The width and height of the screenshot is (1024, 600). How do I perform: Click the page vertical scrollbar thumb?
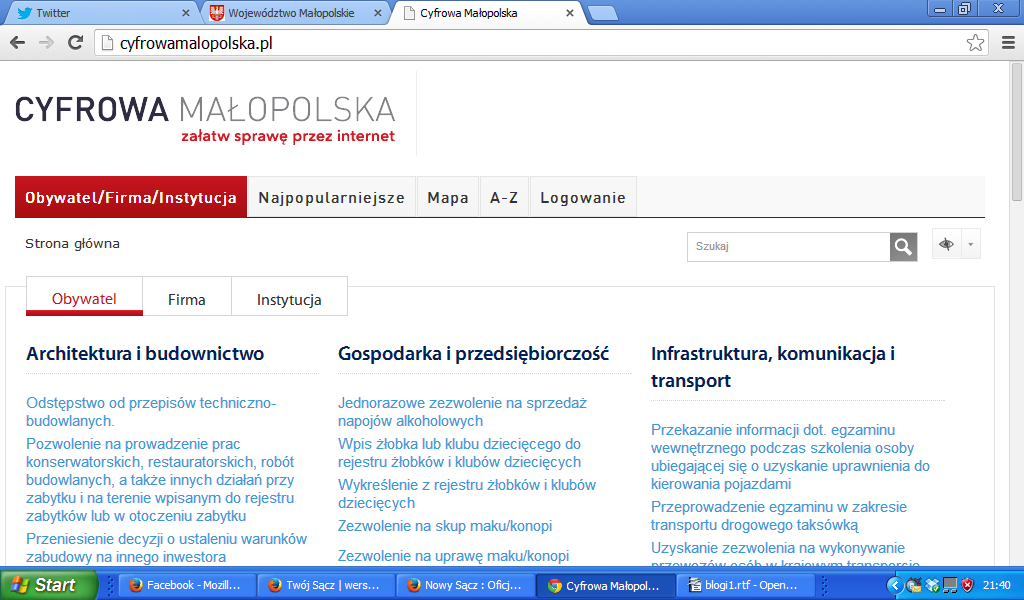[1017, 132]
